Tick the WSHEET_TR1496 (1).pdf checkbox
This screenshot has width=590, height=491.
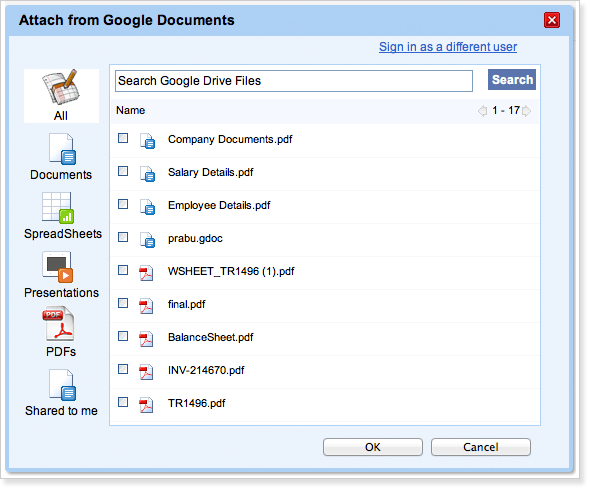pyautogui.click(x=123, y=270)
